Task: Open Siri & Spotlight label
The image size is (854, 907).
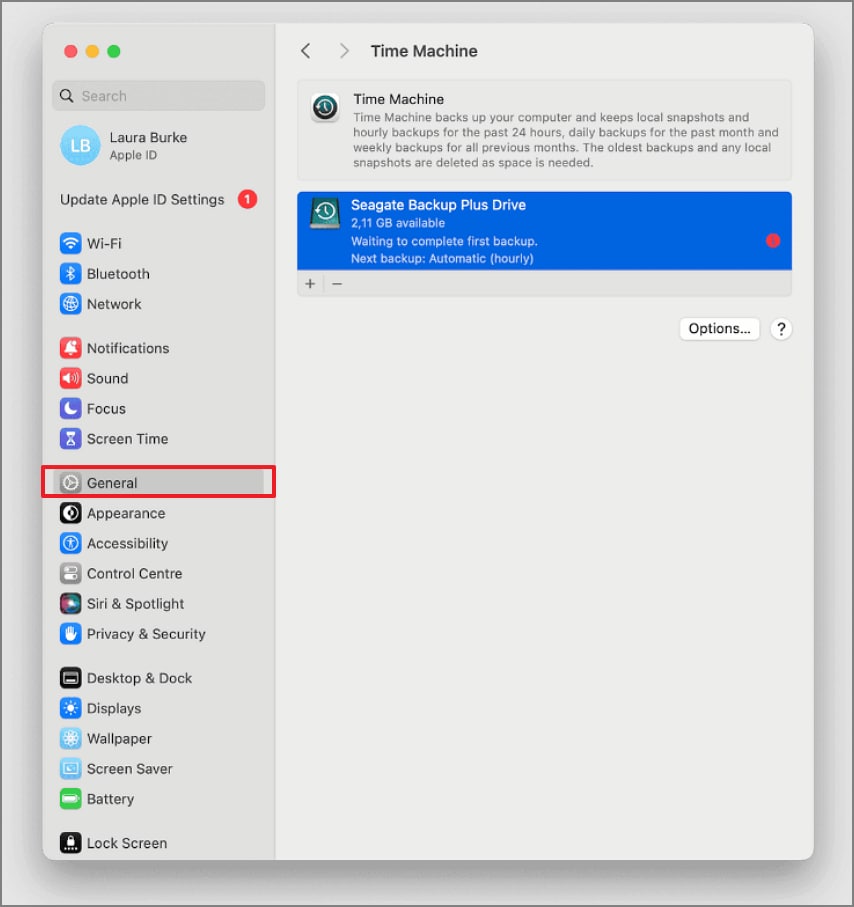Action: pos(135,604)
